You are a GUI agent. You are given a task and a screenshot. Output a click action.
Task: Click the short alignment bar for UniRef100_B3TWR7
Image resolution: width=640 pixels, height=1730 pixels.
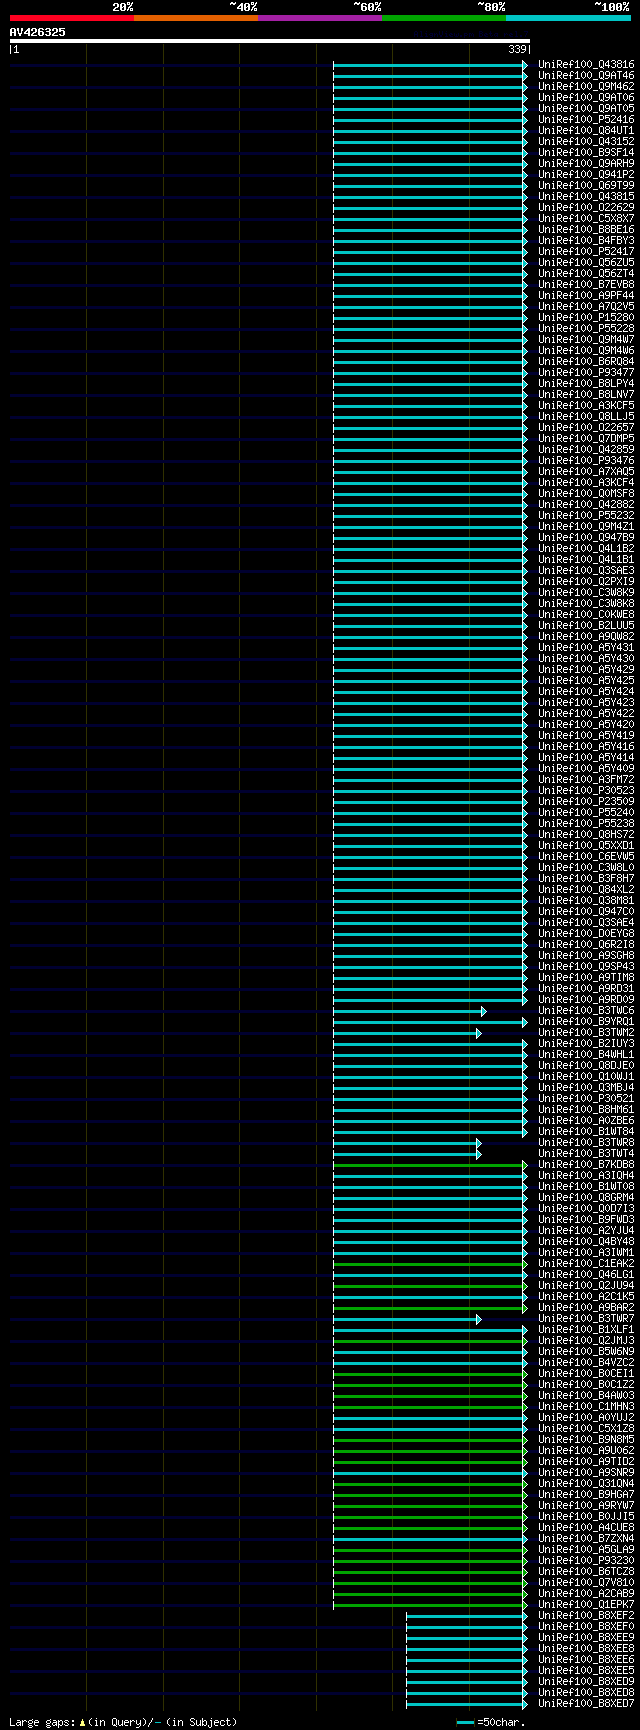[x=407, y=1318]
